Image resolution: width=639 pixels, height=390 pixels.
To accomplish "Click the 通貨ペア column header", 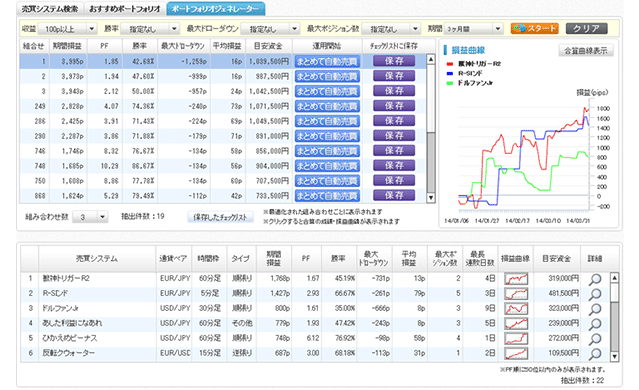I will [x=173, y=259].
